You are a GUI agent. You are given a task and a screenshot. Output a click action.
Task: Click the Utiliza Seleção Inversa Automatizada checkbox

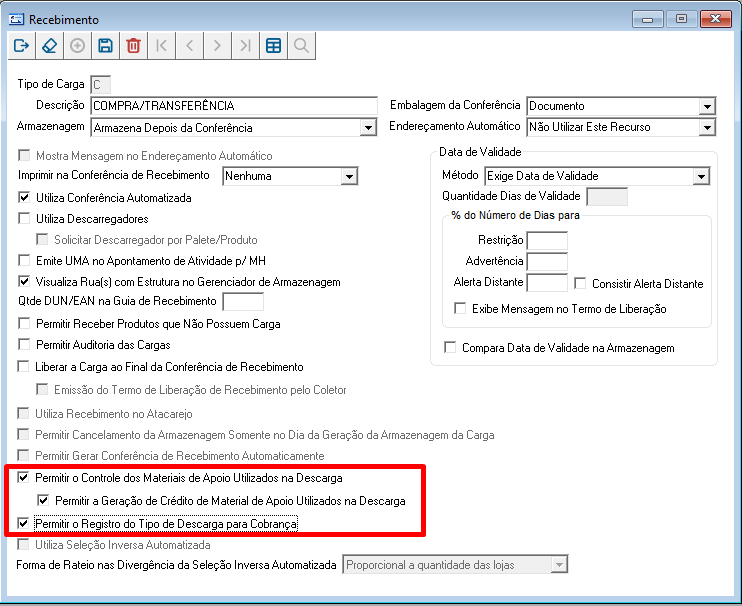coord(23,544)
